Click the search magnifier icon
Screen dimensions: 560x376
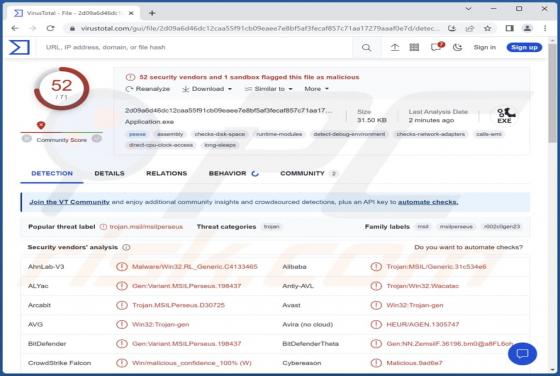point(366,47)
